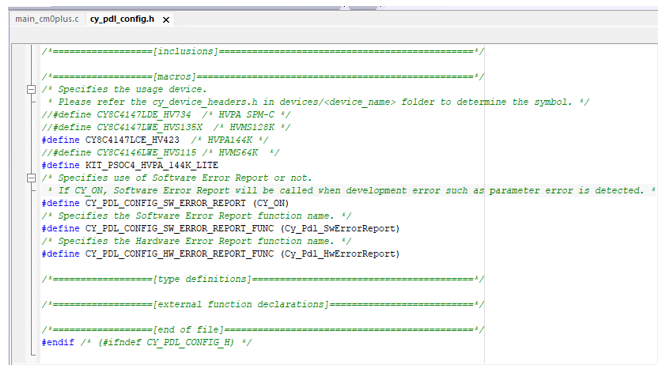This screenshot has width=667, height=374.
Task: Select the cy_pdl_config.h tab
Action: (x=122, y=19)
